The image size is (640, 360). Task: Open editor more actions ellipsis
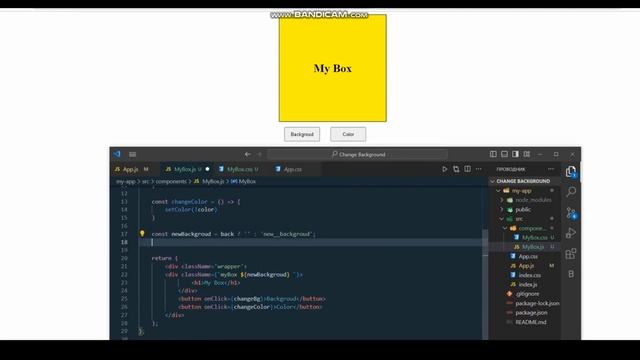pos(478,169)
